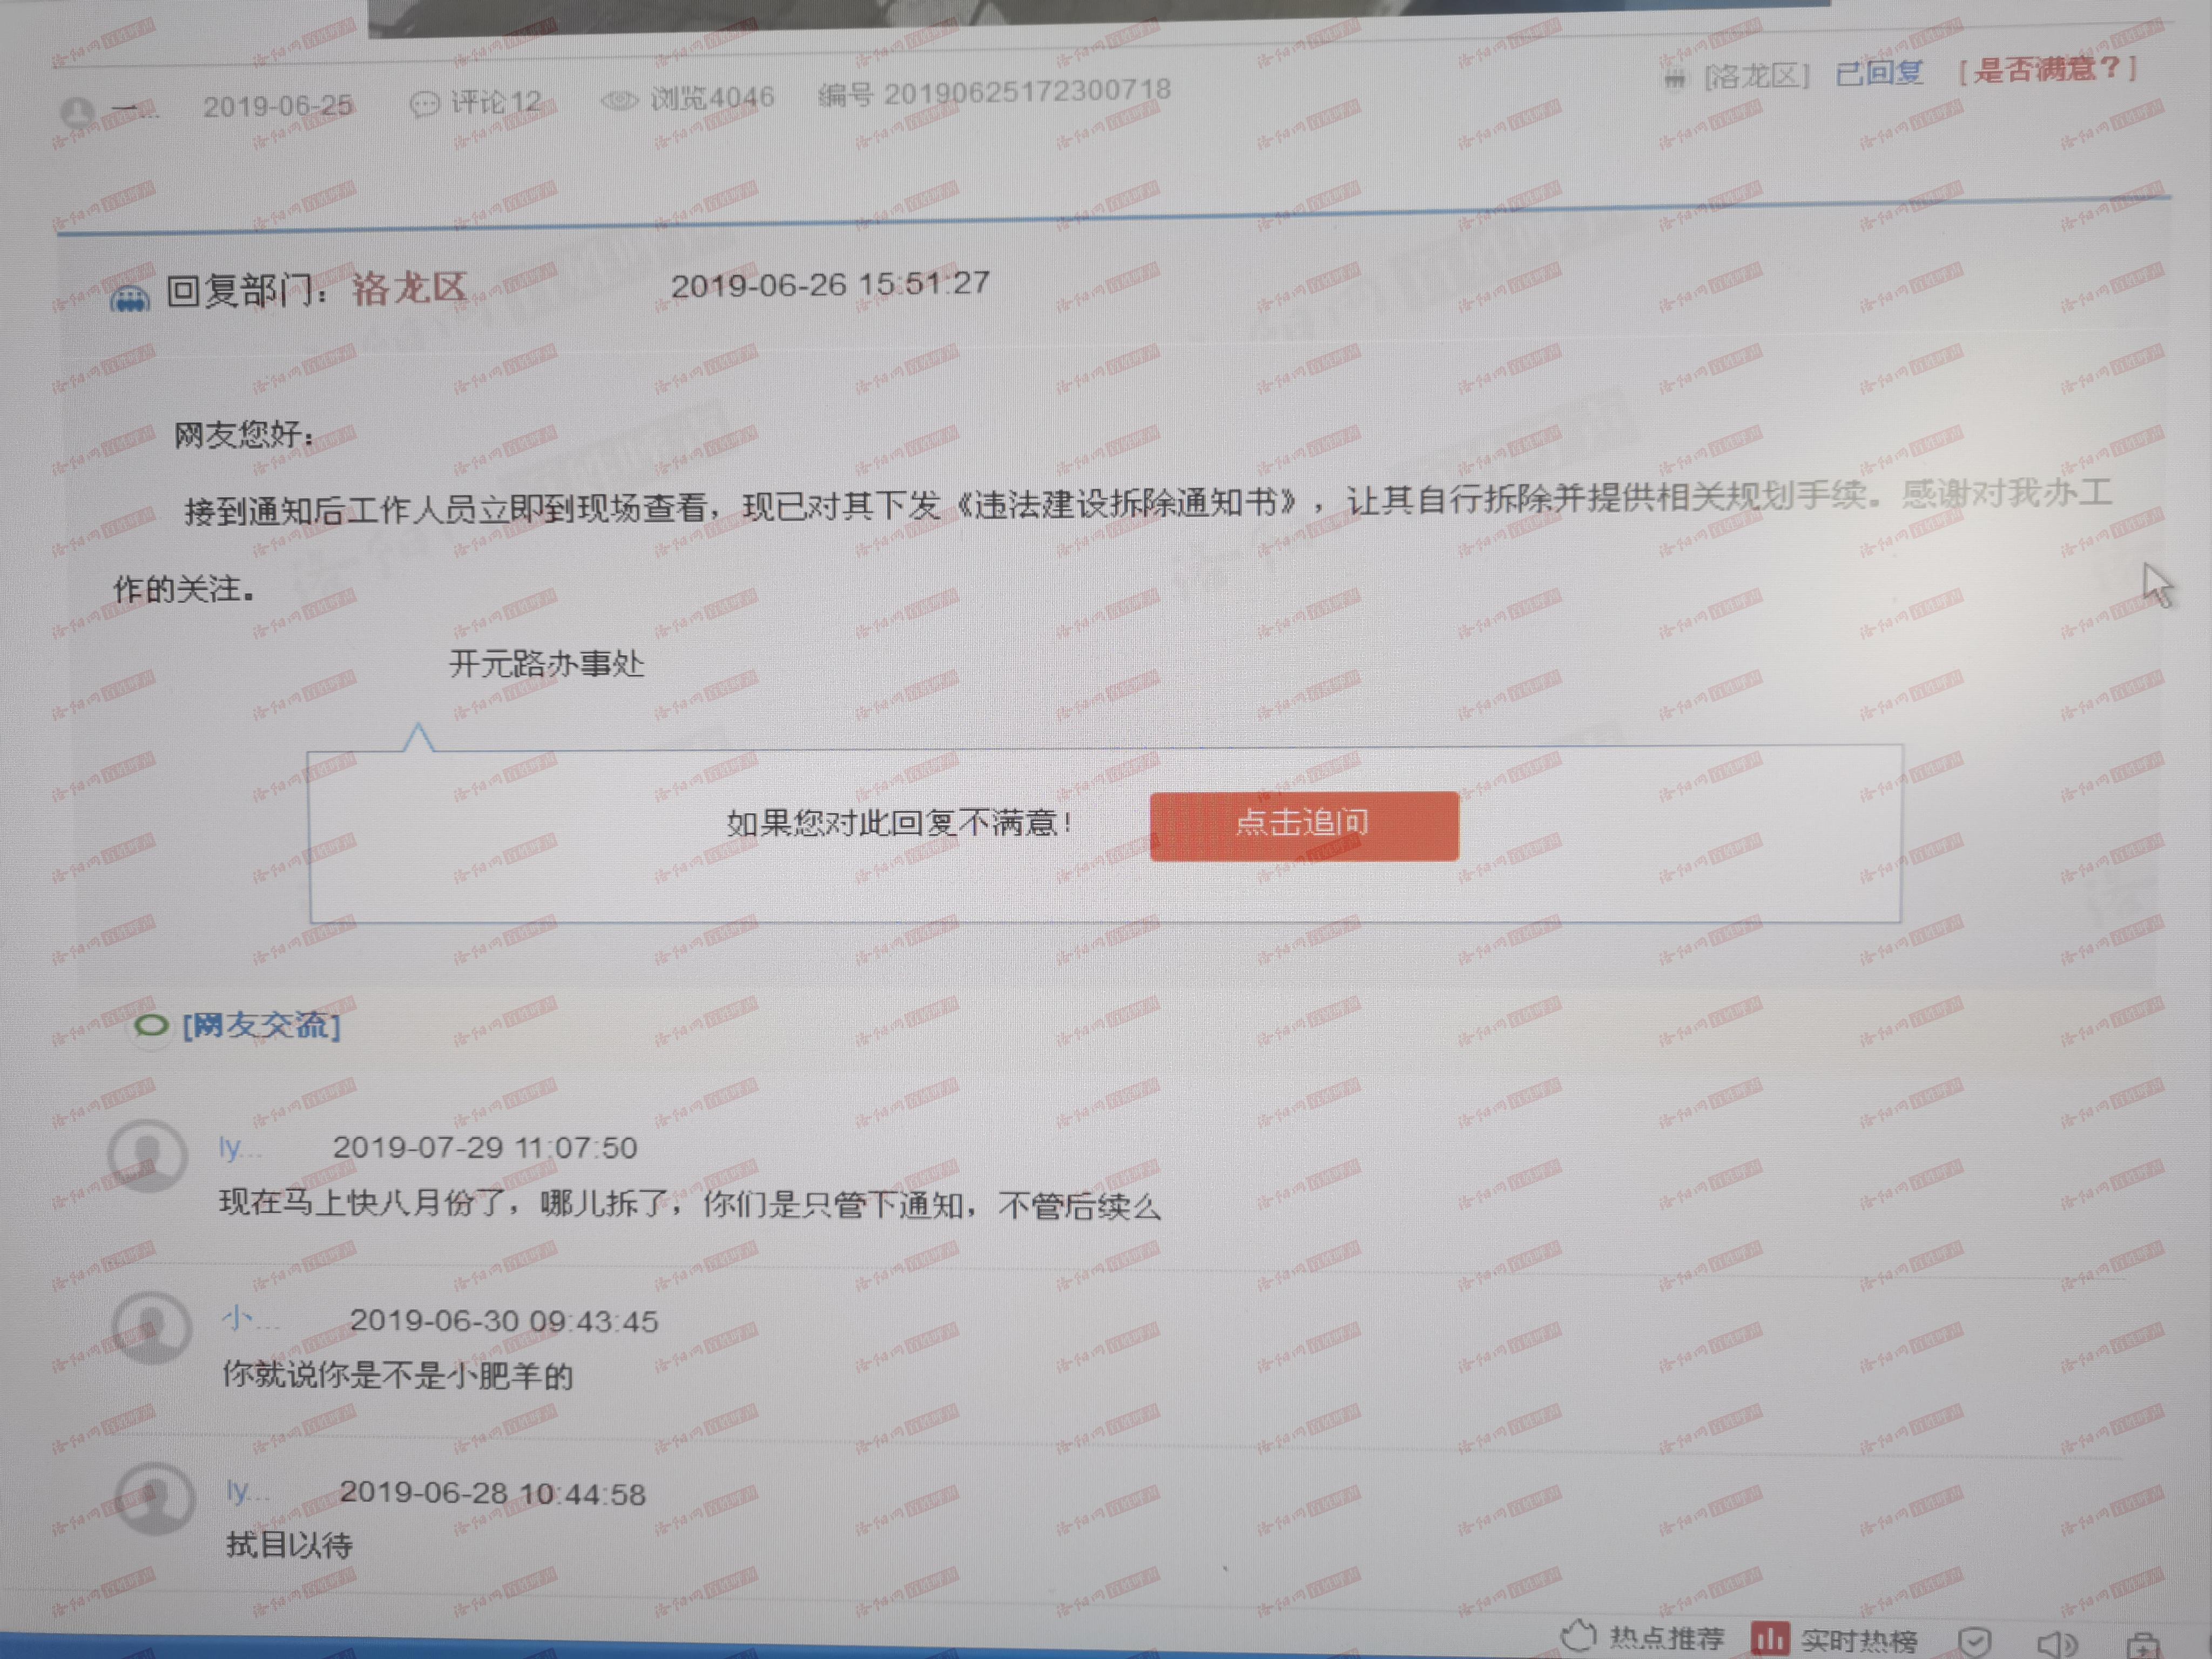Viewport: 2212px width, 1659px height.
Task: Click username ly.. on 2019-06-28 comment
Action: coord(247,1491)
